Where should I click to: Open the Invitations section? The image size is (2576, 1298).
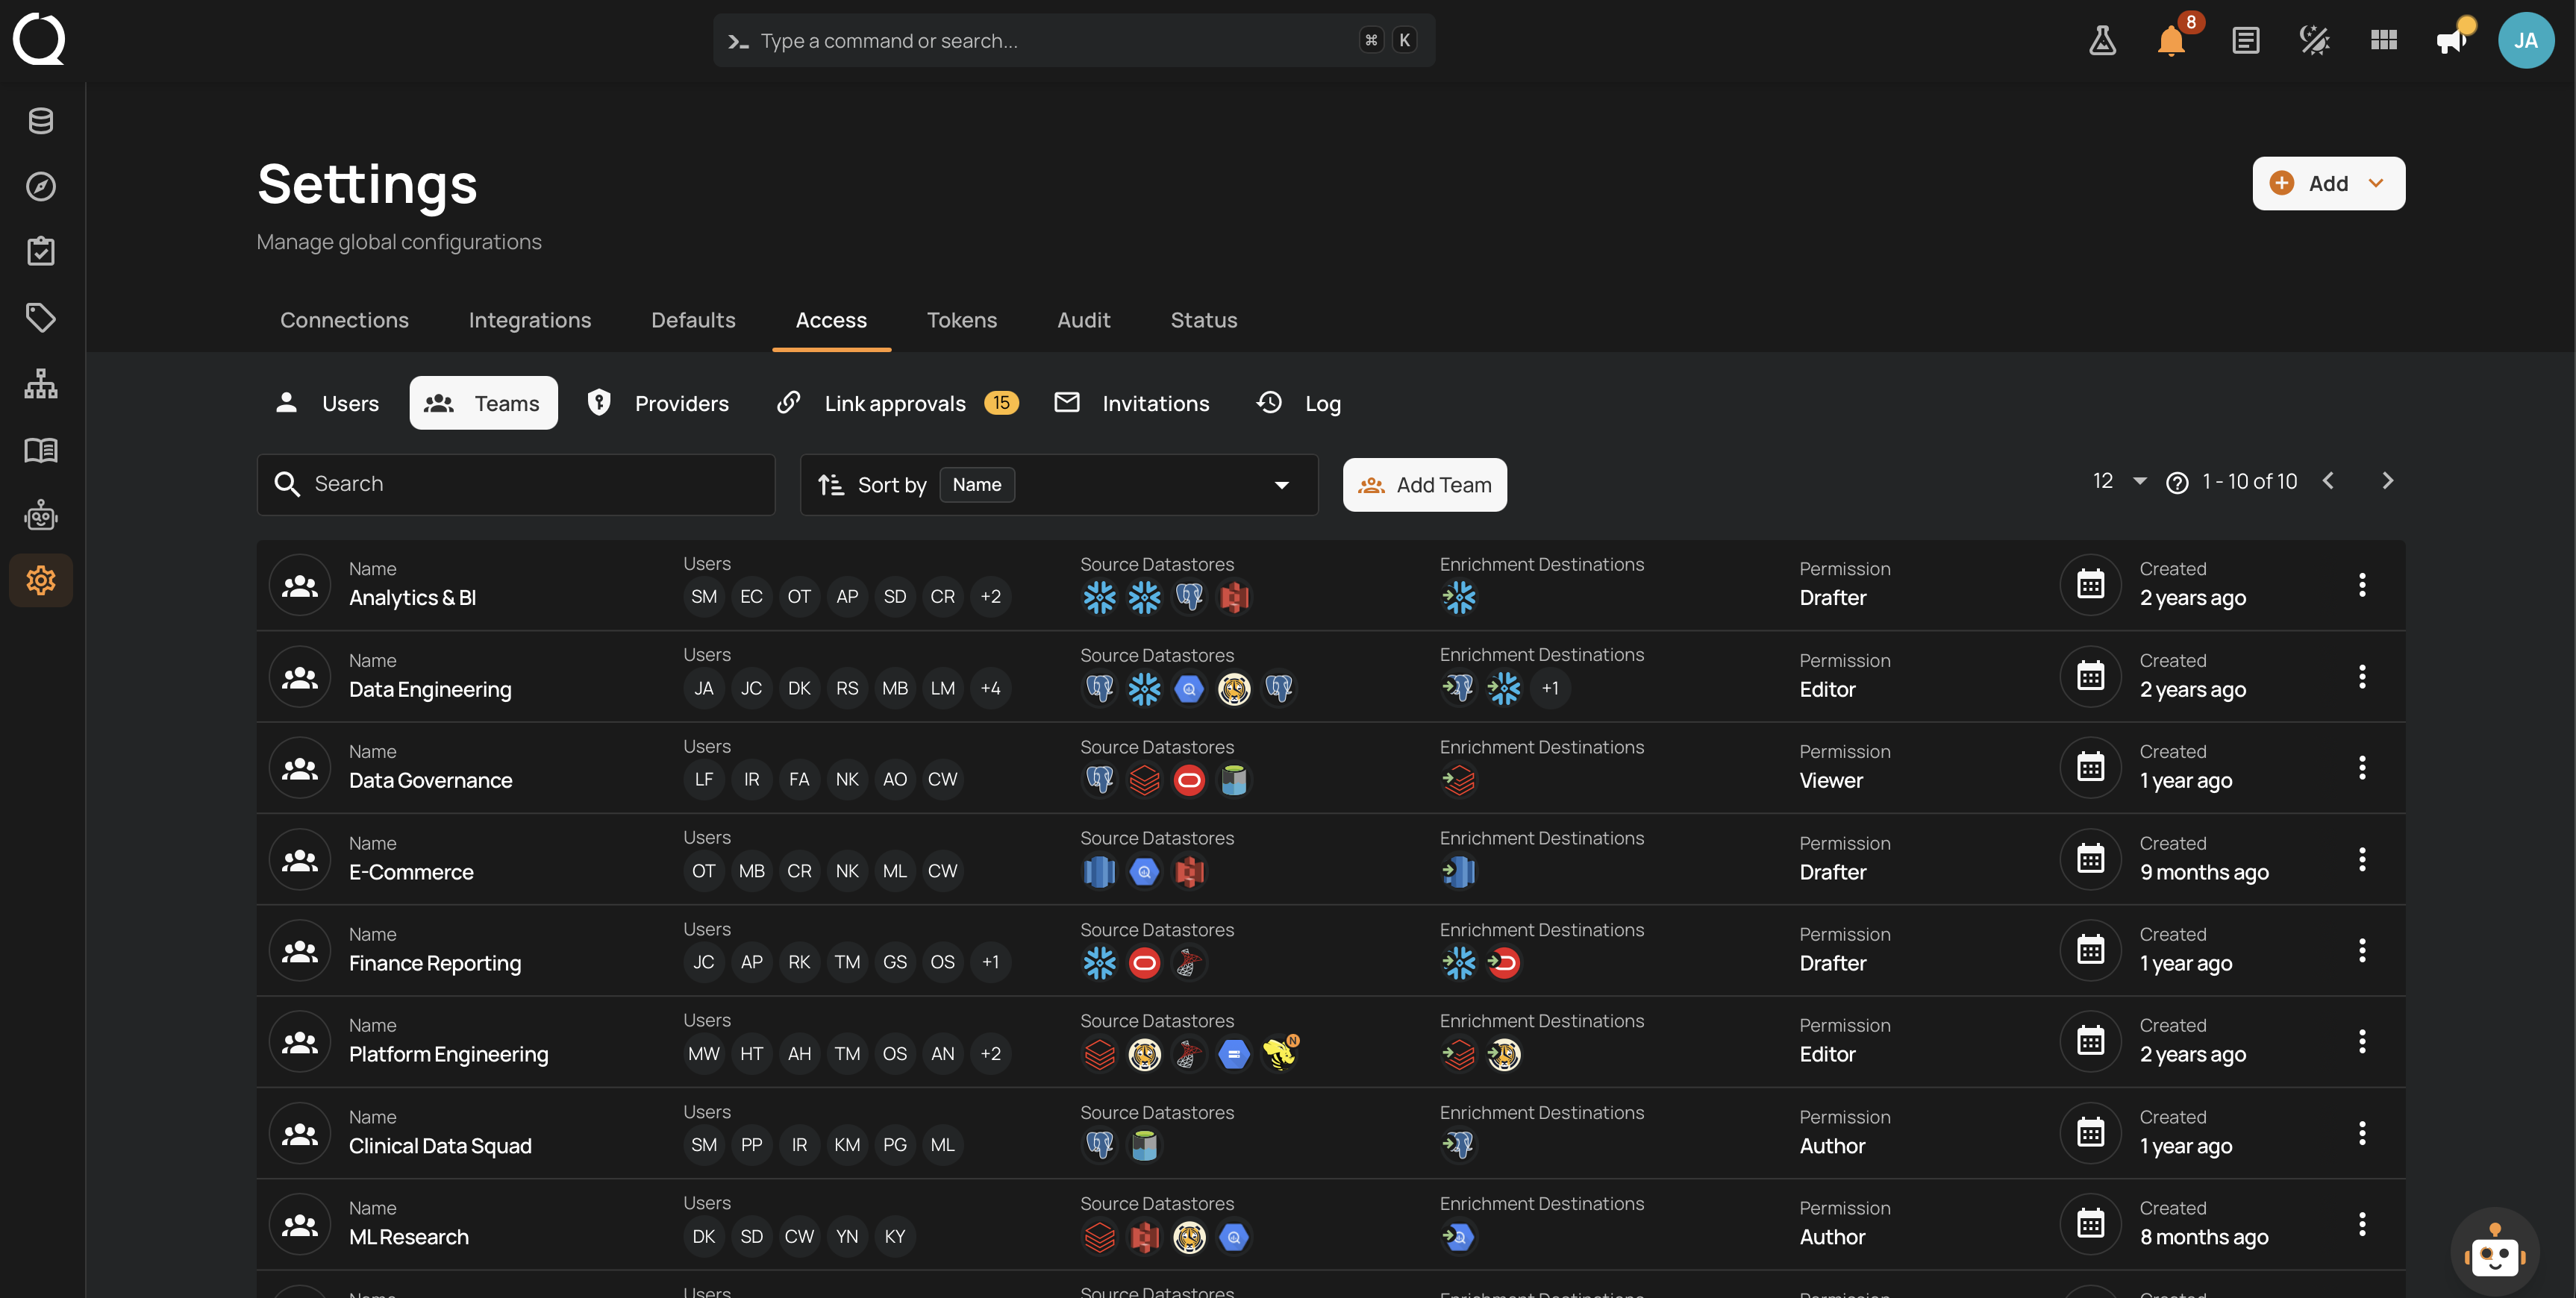(x=1132, y=403)
